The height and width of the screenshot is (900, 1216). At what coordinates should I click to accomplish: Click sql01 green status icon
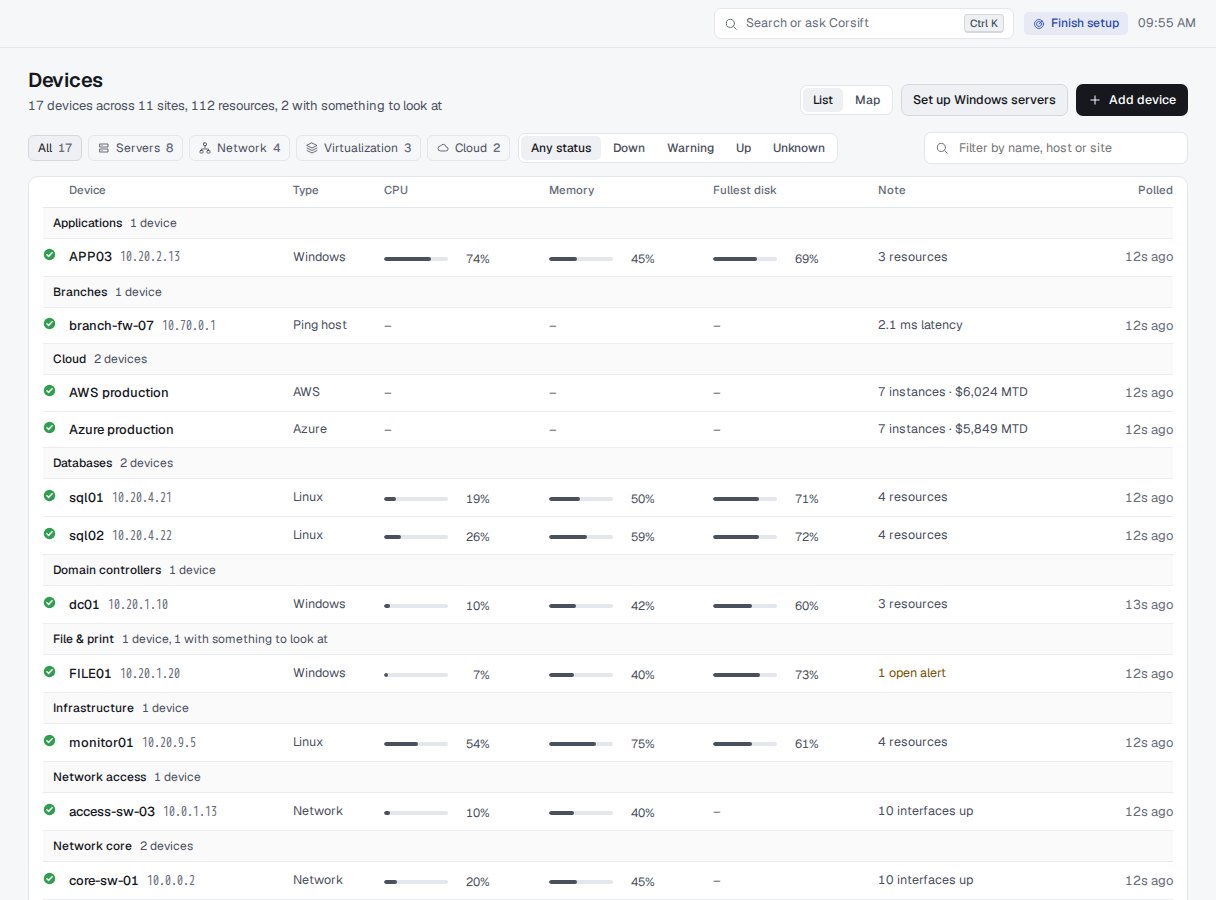pyautogui.click(x=49, y=495)
